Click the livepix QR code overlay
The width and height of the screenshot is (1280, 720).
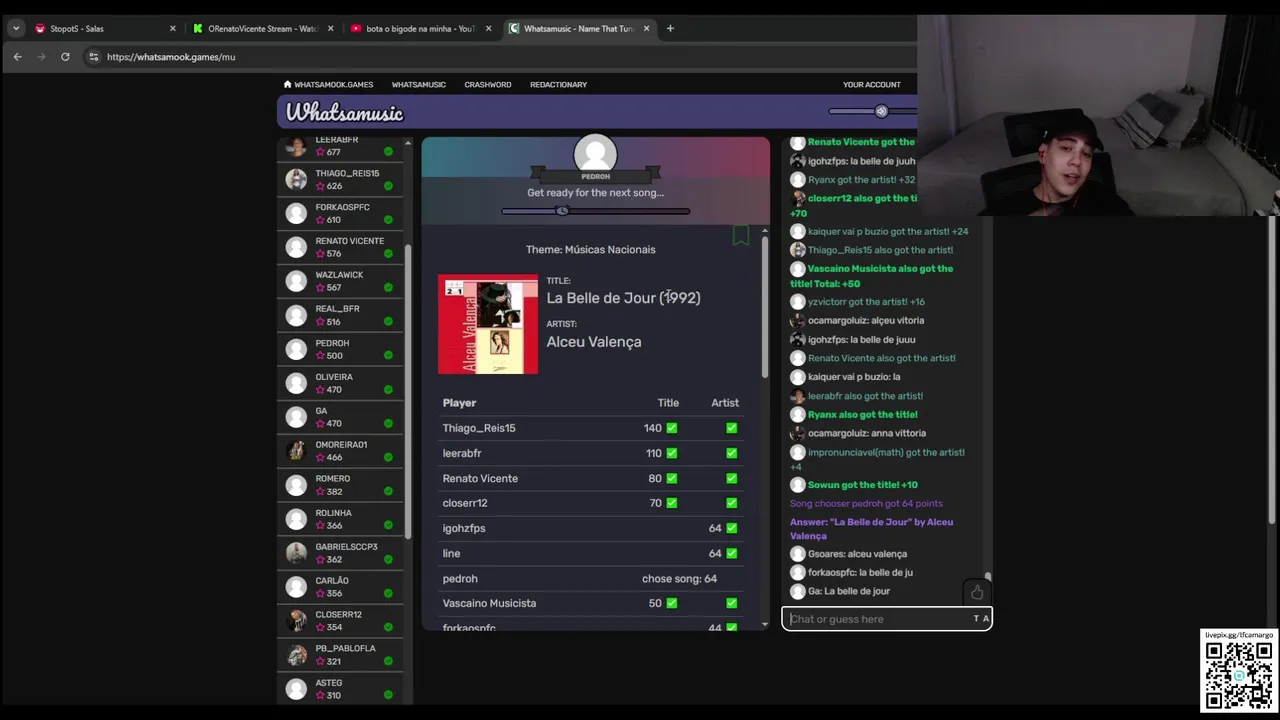pyautogui.click(x=1239, y=676)
